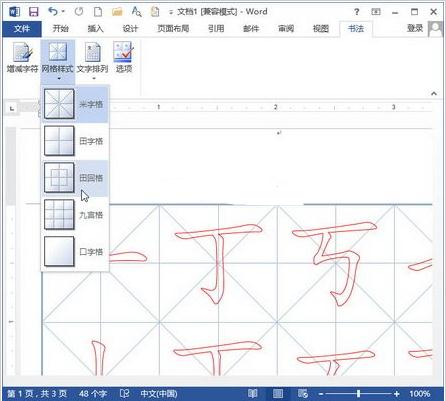This screenshot has width=446, height=401.
Task: Undo the last action
Action: (x=53, y=12)
